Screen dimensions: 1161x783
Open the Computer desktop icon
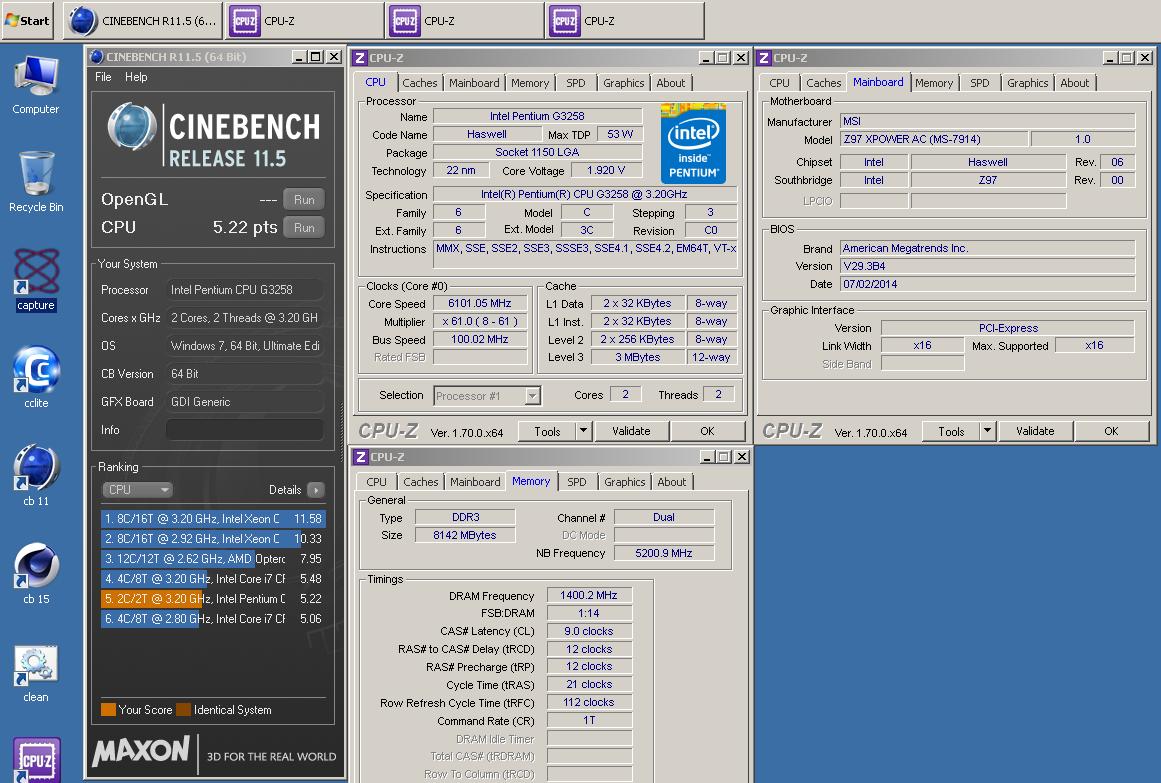[36, 84]
